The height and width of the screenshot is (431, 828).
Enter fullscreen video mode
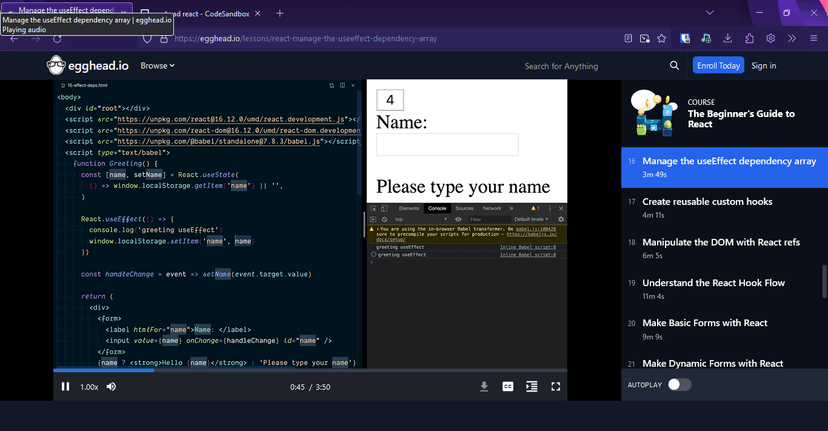556,387
